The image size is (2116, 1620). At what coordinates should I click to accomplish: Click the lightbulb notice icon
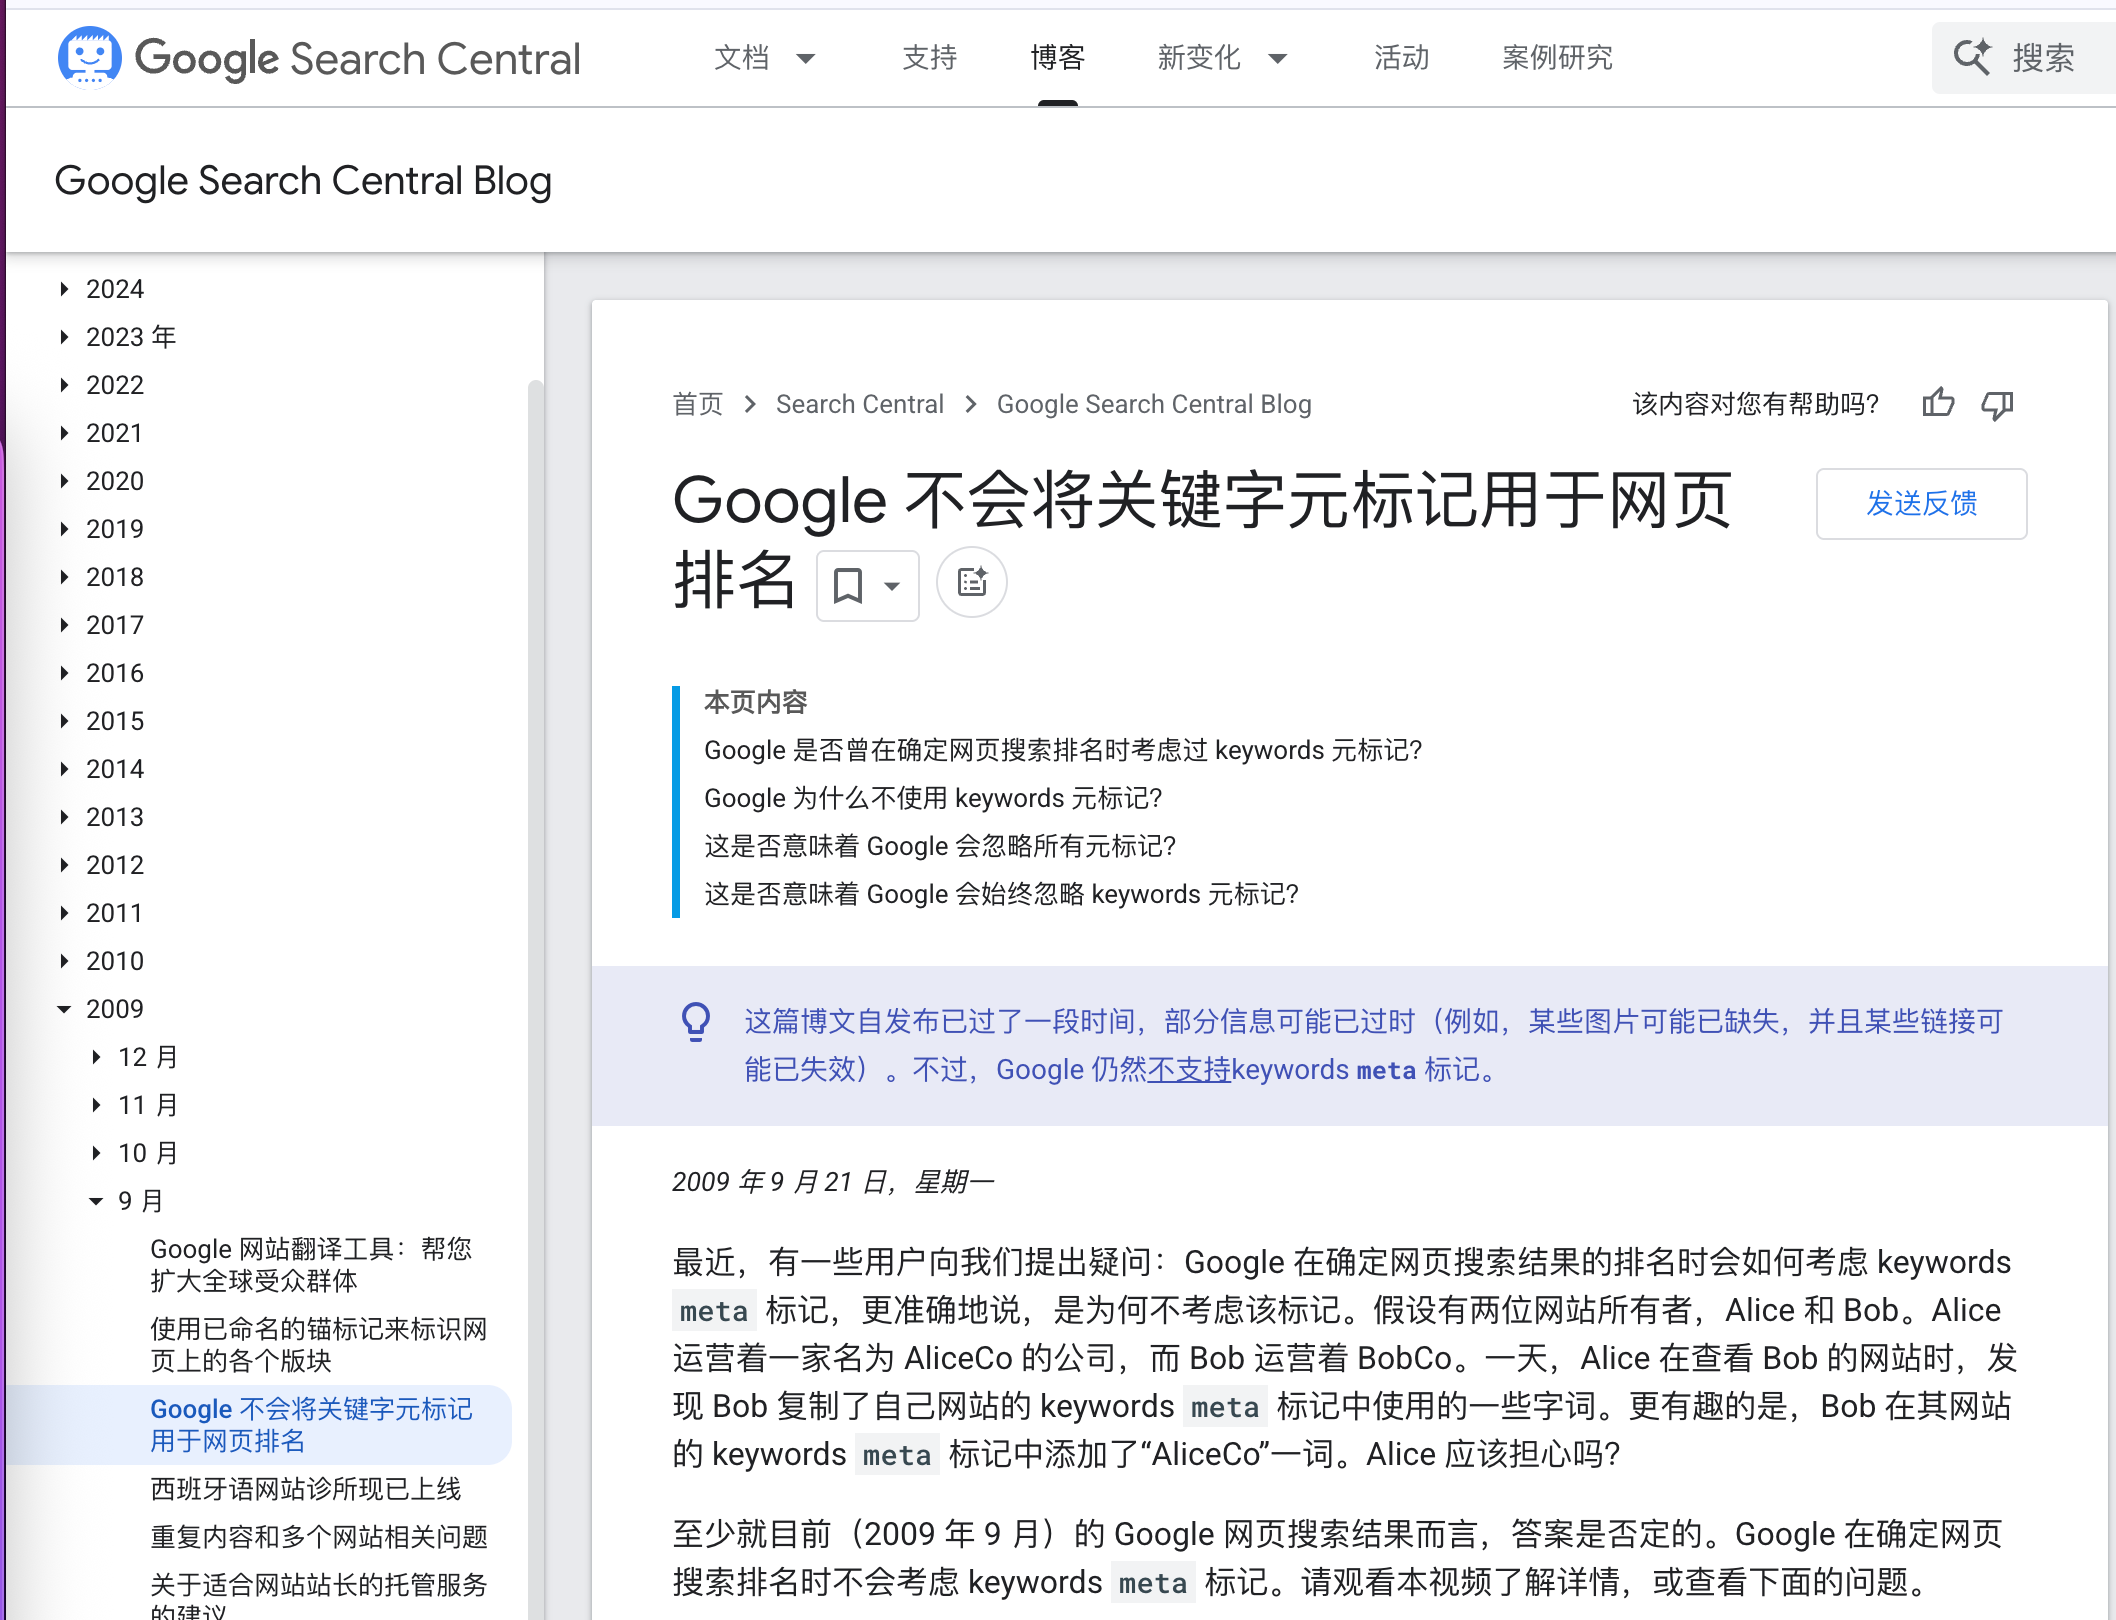pyautogui.click(x=696, y=1021)
